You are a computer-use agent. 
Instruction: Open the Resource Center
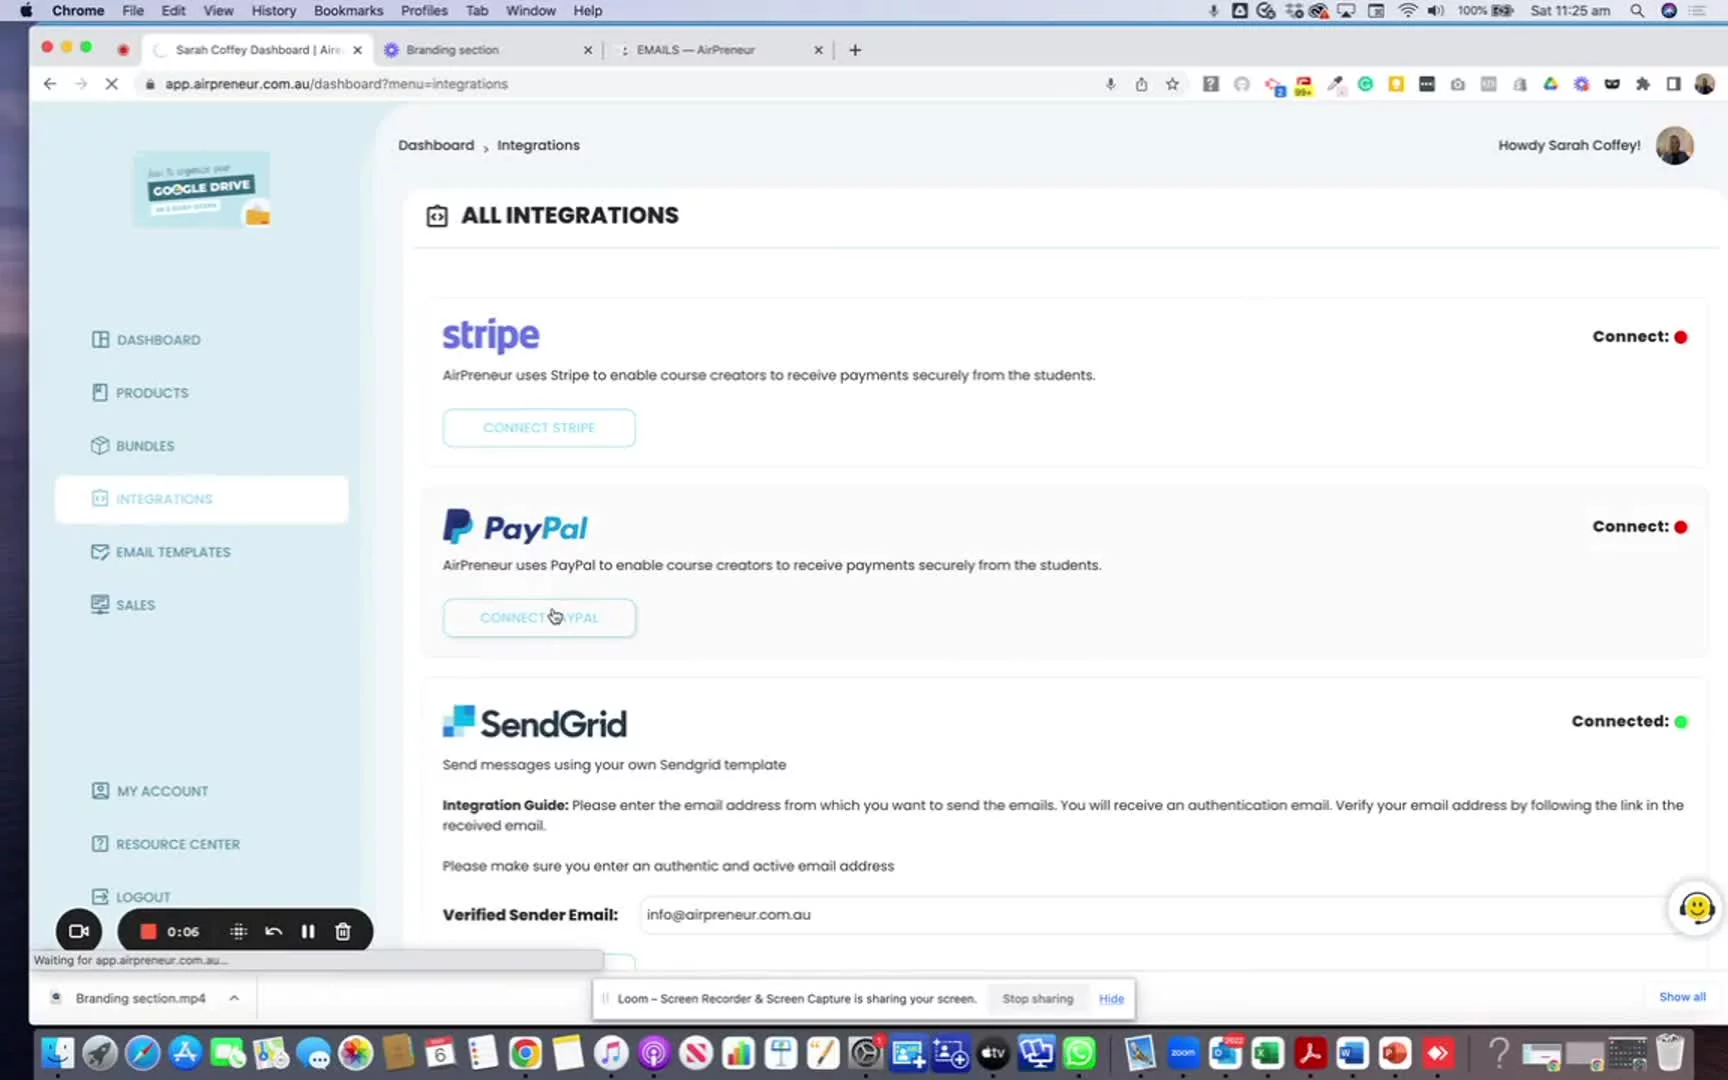(x=166, y=844)
